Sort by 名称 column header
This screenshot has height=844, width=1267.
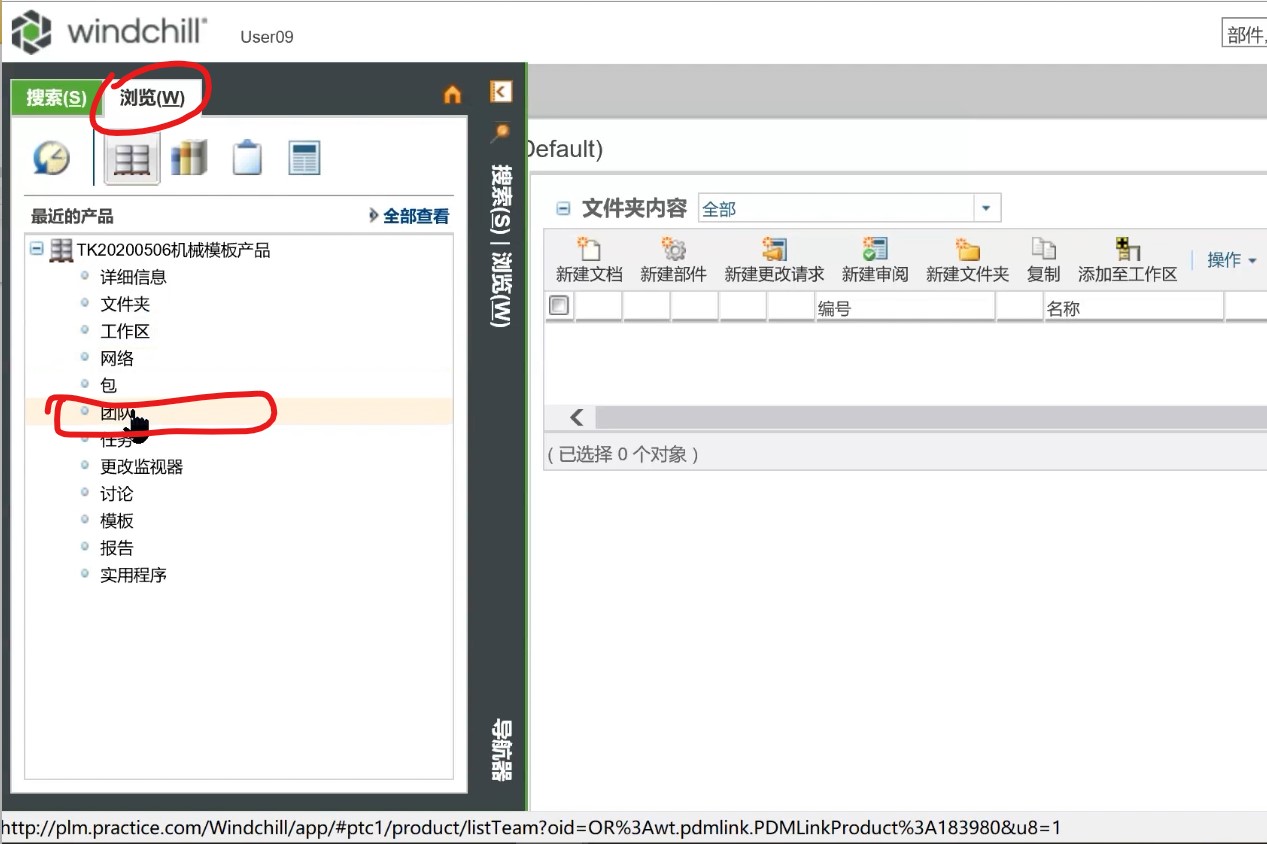click(x=1133, y=308)
